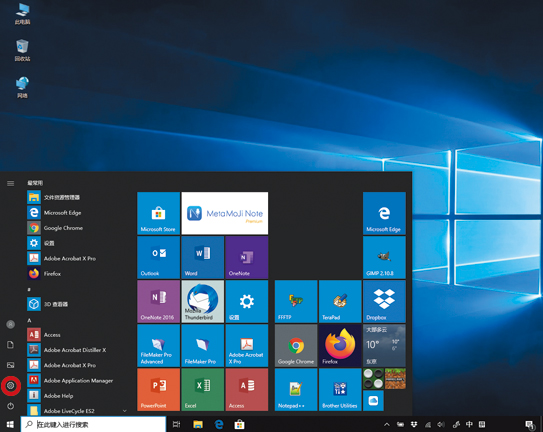Open the FileMaker Pro Advanced tile
The width and height of the screenshot is (543, 432).
point(158,345)
